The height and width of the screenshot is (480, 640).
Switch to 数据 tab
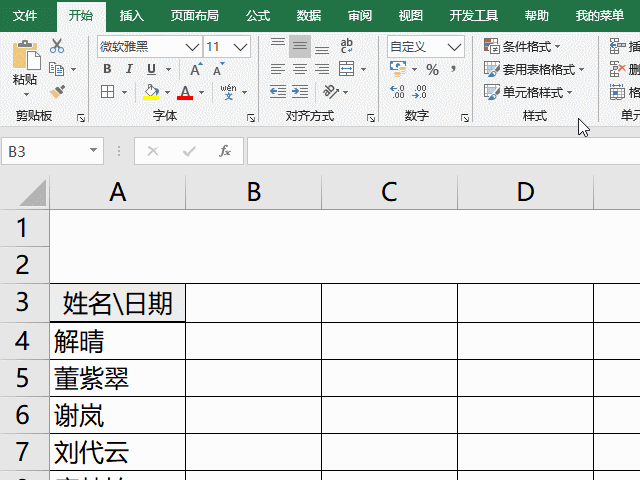309,16
